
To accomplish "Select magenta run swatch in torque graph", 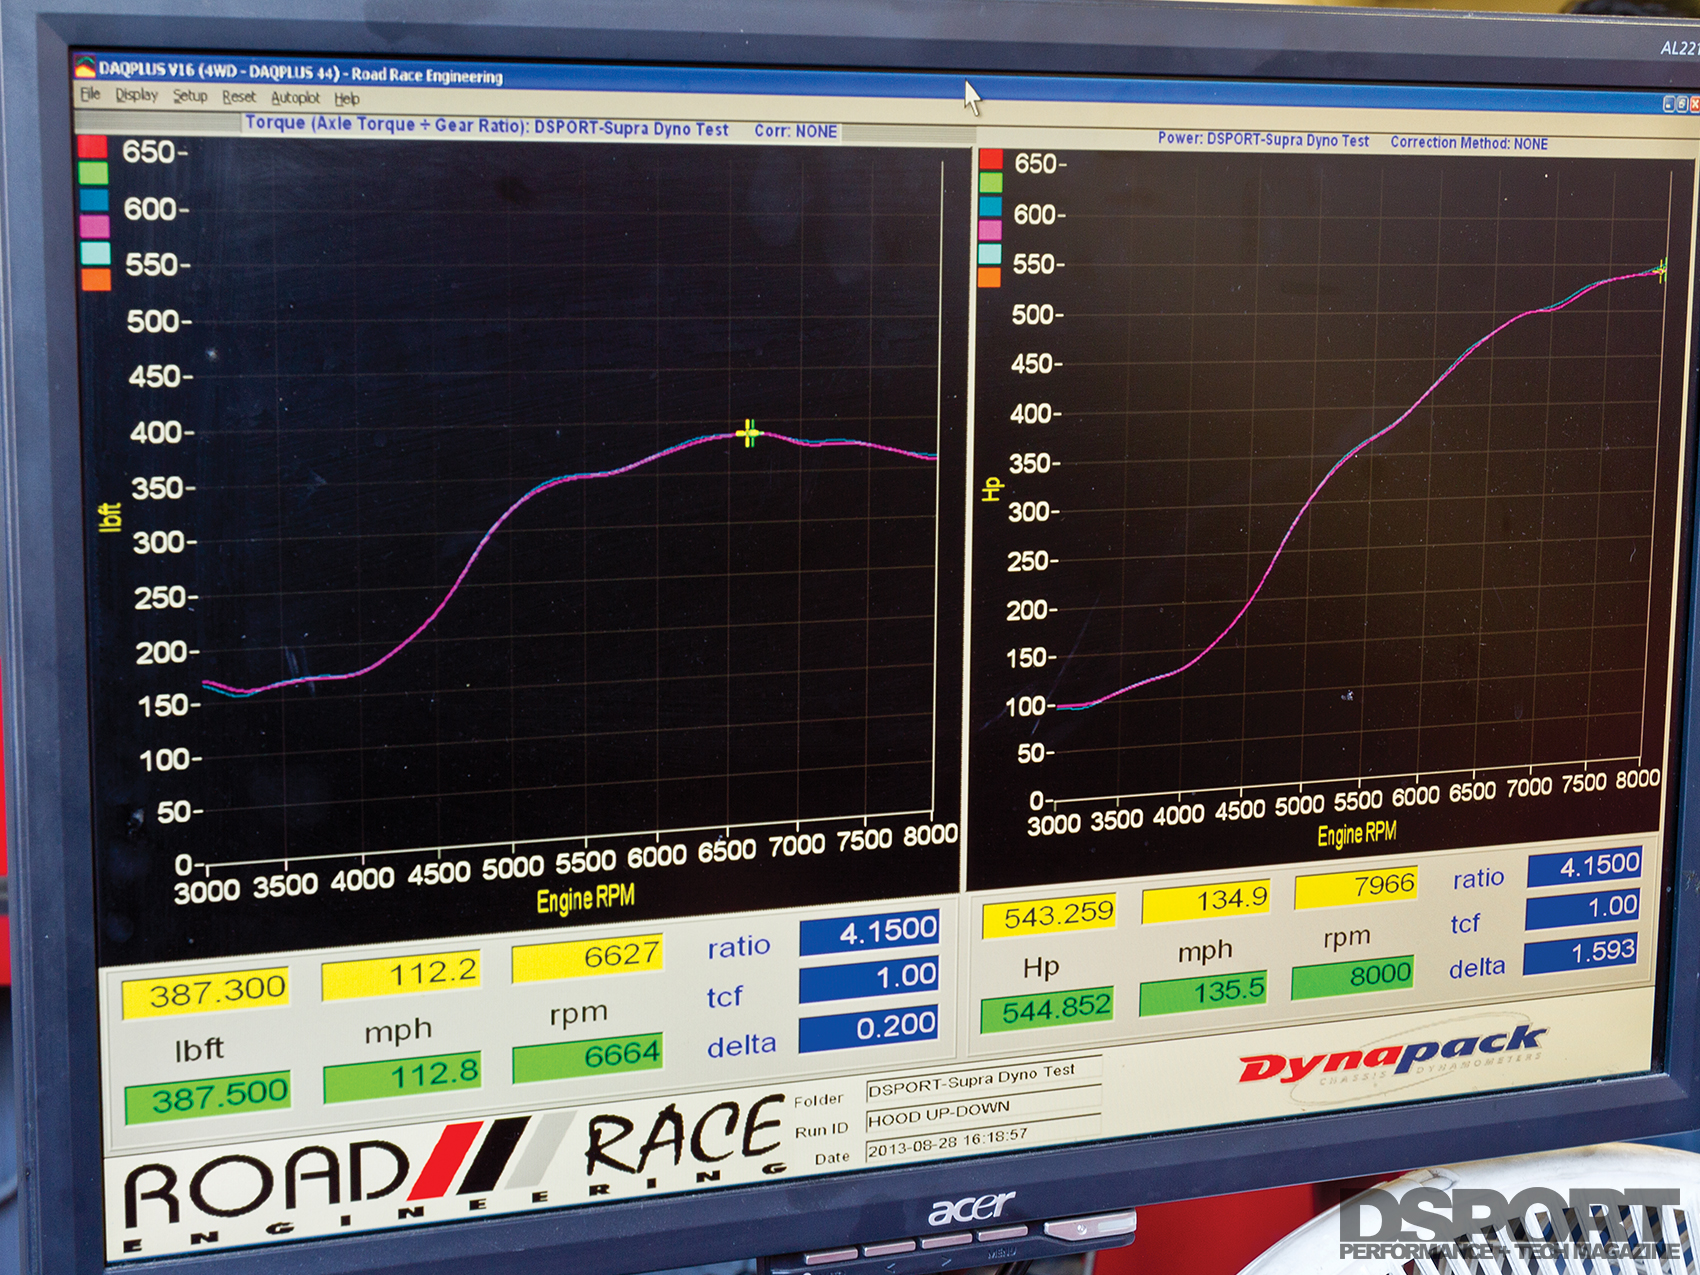I will [95, 225].
